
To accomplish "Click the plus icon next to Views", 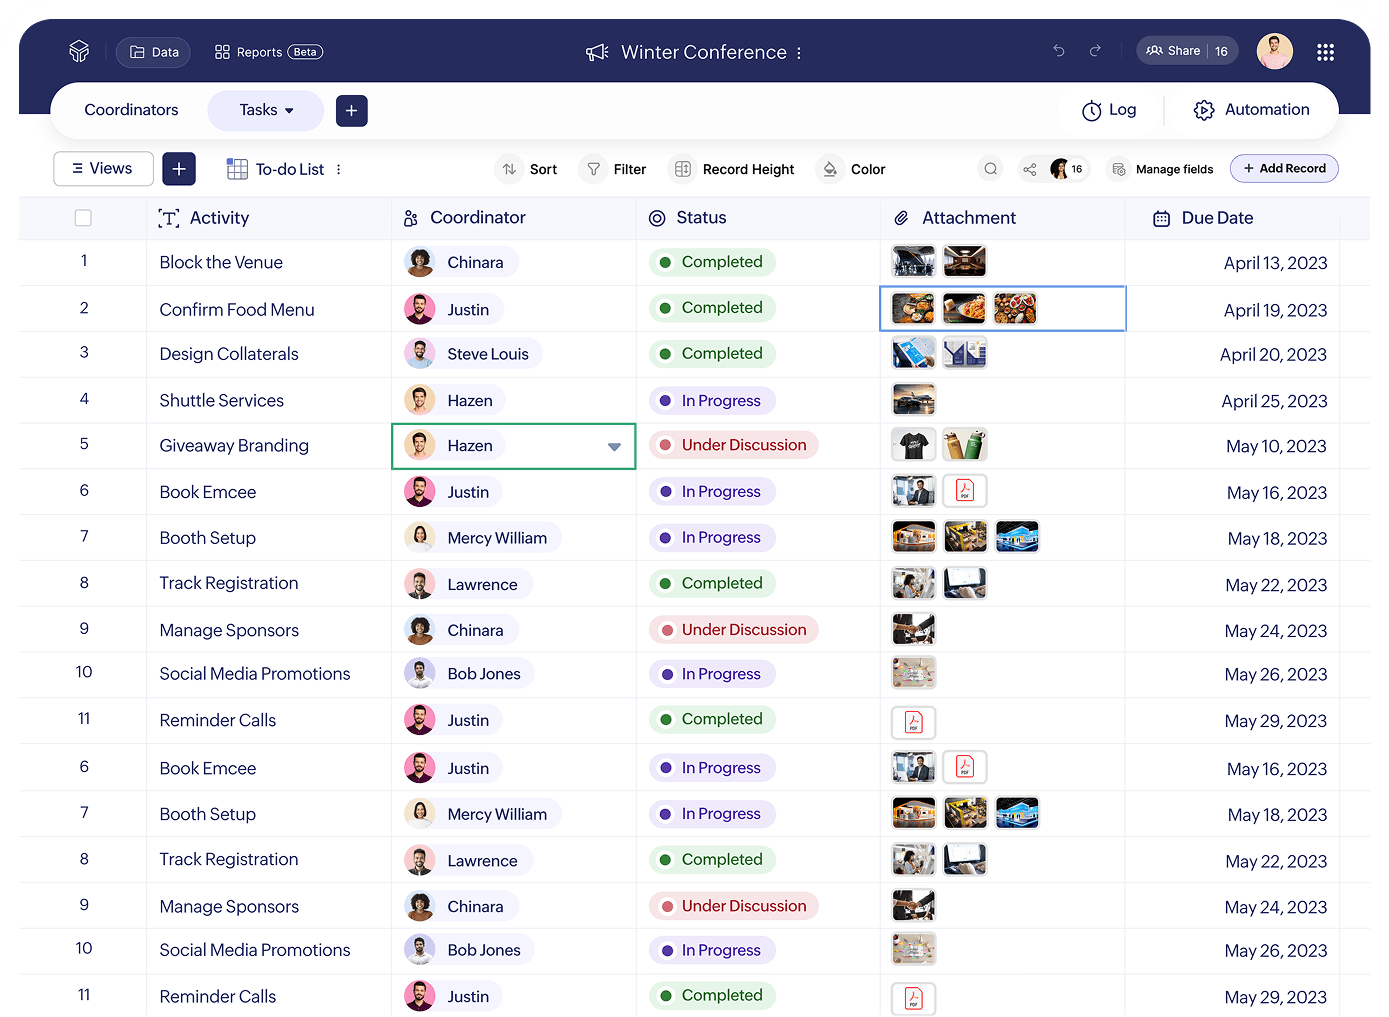I will (x=179, y=169).
